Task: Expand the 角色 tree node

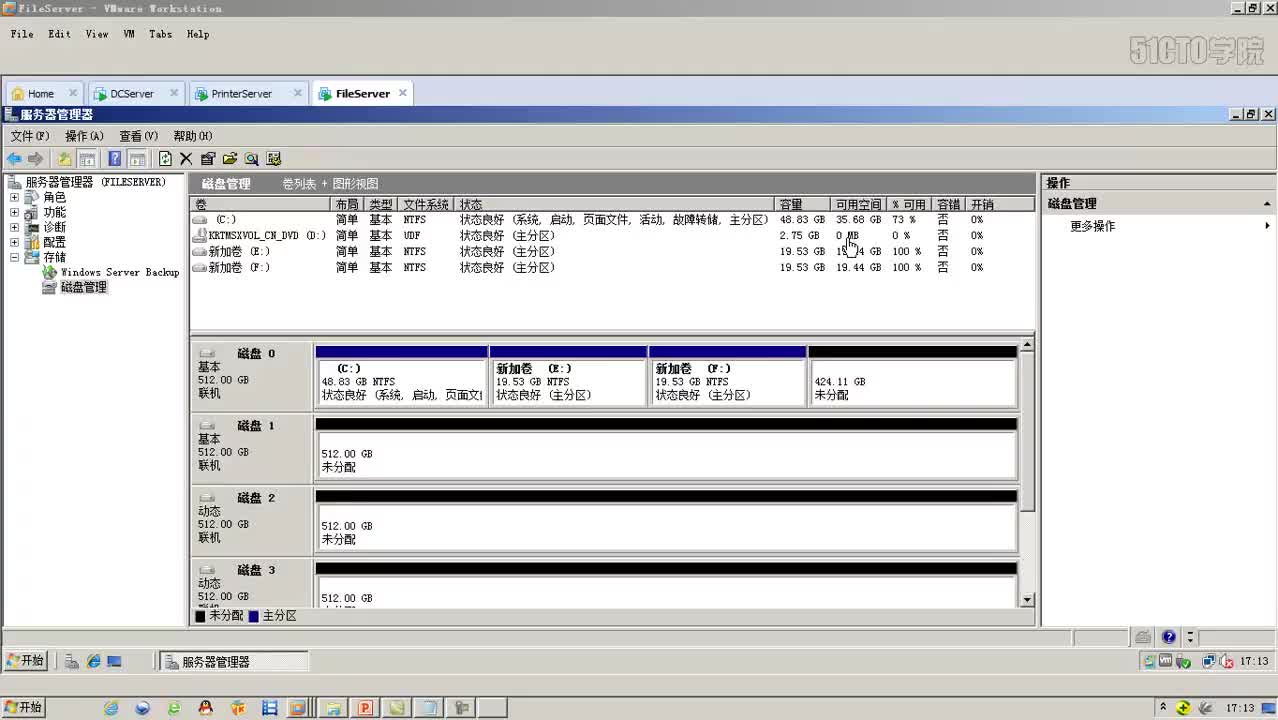Action: pos(14,198)
